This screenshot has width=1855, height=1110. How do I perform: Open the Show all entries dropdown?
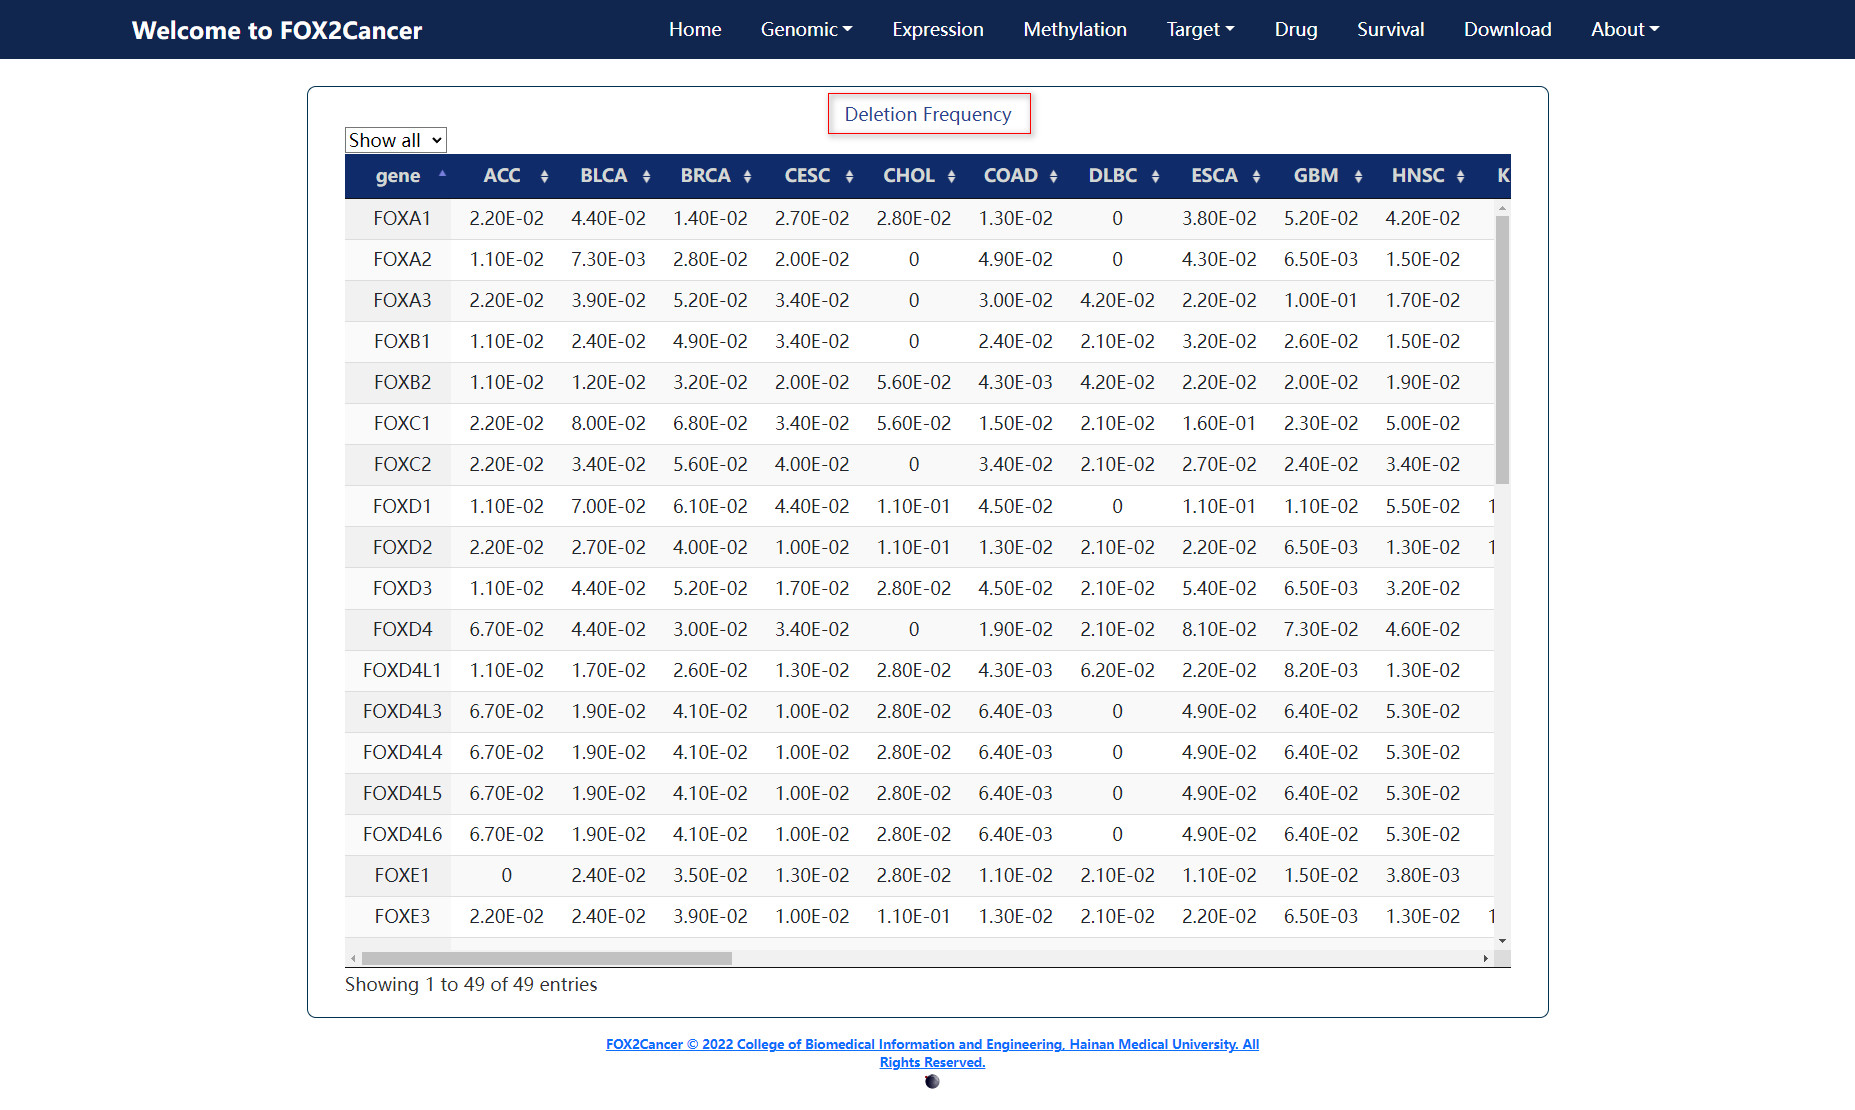click(x=395, y=140)
